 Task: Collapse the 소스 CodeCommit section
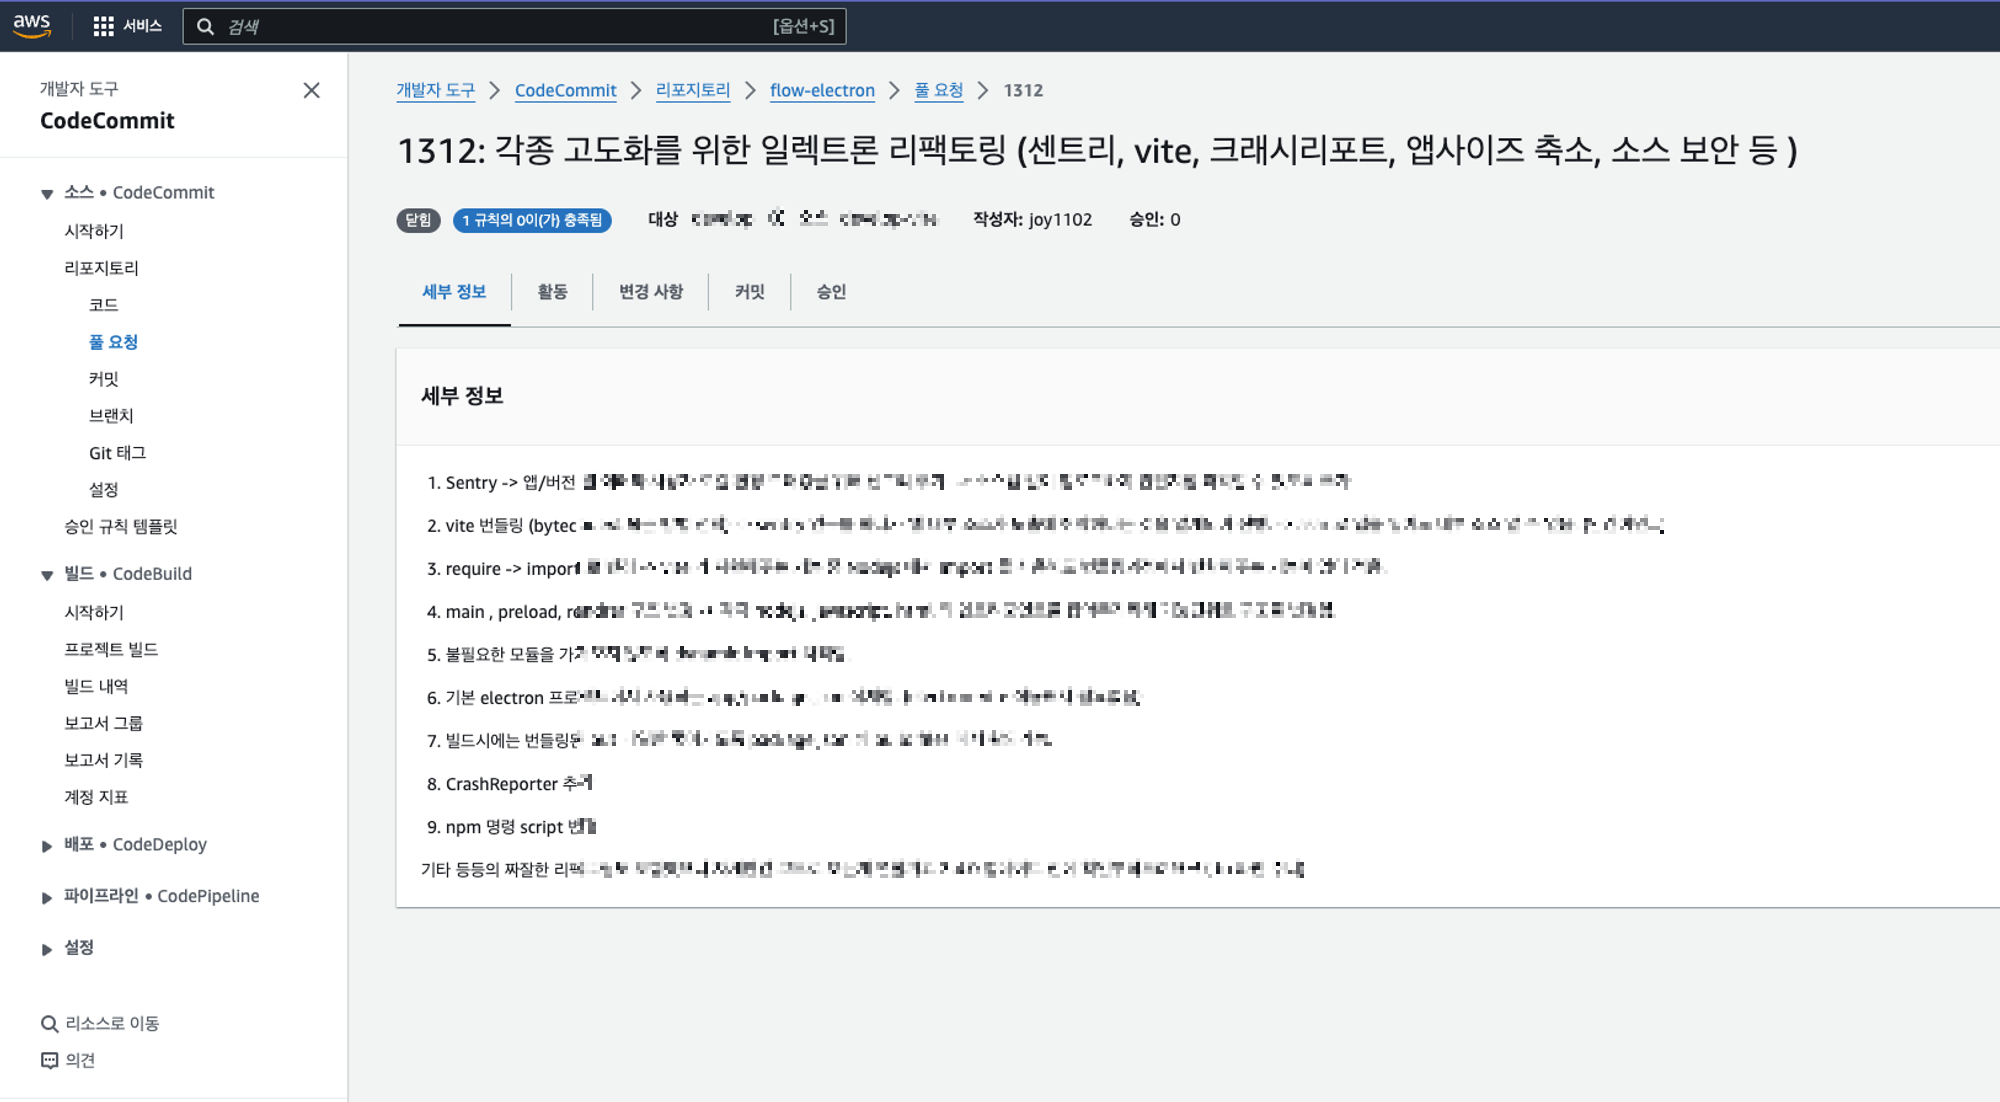pyautogui.click(x=47, y=194)
